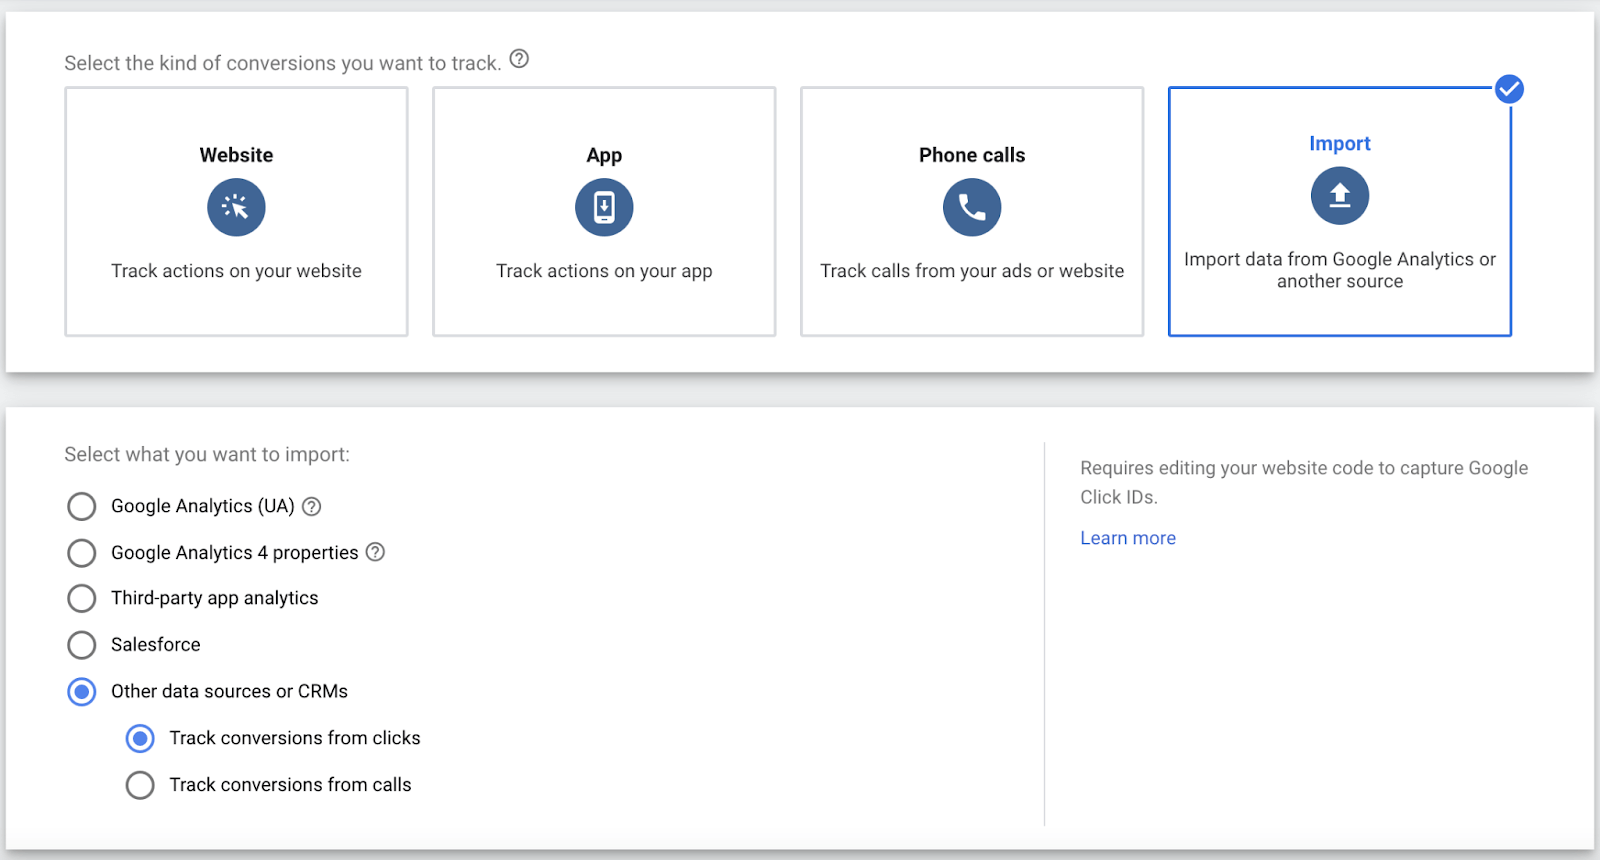Select Google Analytics (UA) radio button
Screen dimensions: 1600x860
click(82, 506)
